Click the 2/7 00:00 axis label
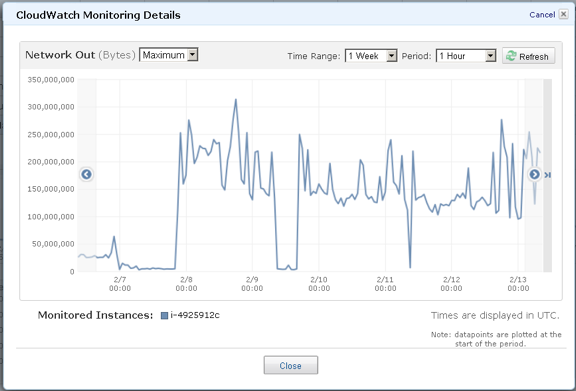 pyautogui.click(x=120, y=284)
